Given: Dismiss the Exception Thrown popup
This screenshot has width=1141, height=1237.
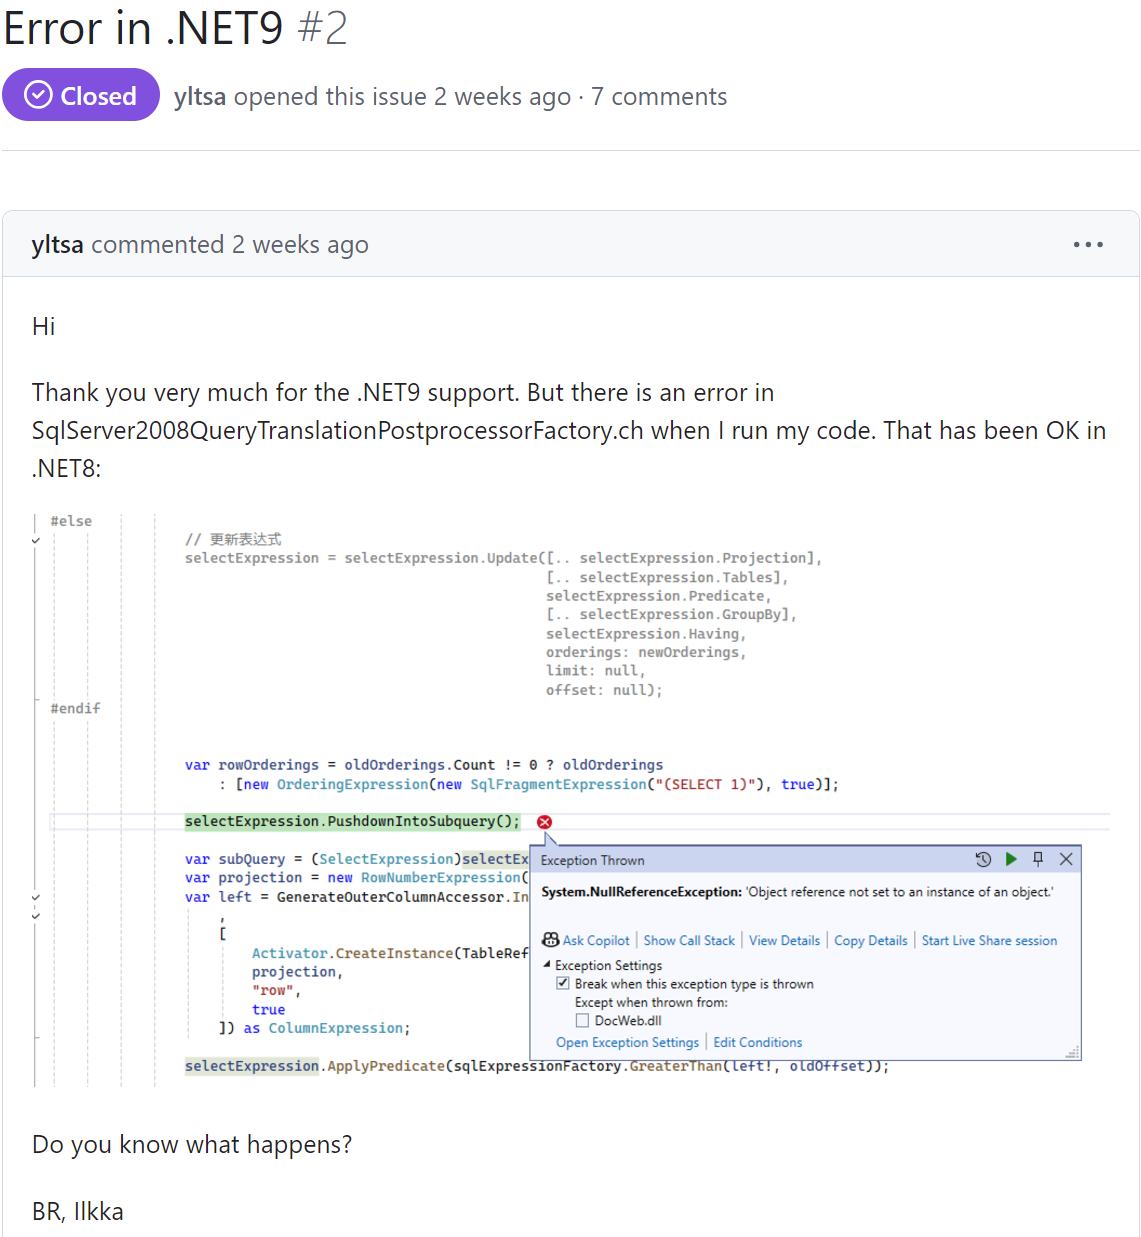Looking at the screenshot, I should [x=1065, y=859].
